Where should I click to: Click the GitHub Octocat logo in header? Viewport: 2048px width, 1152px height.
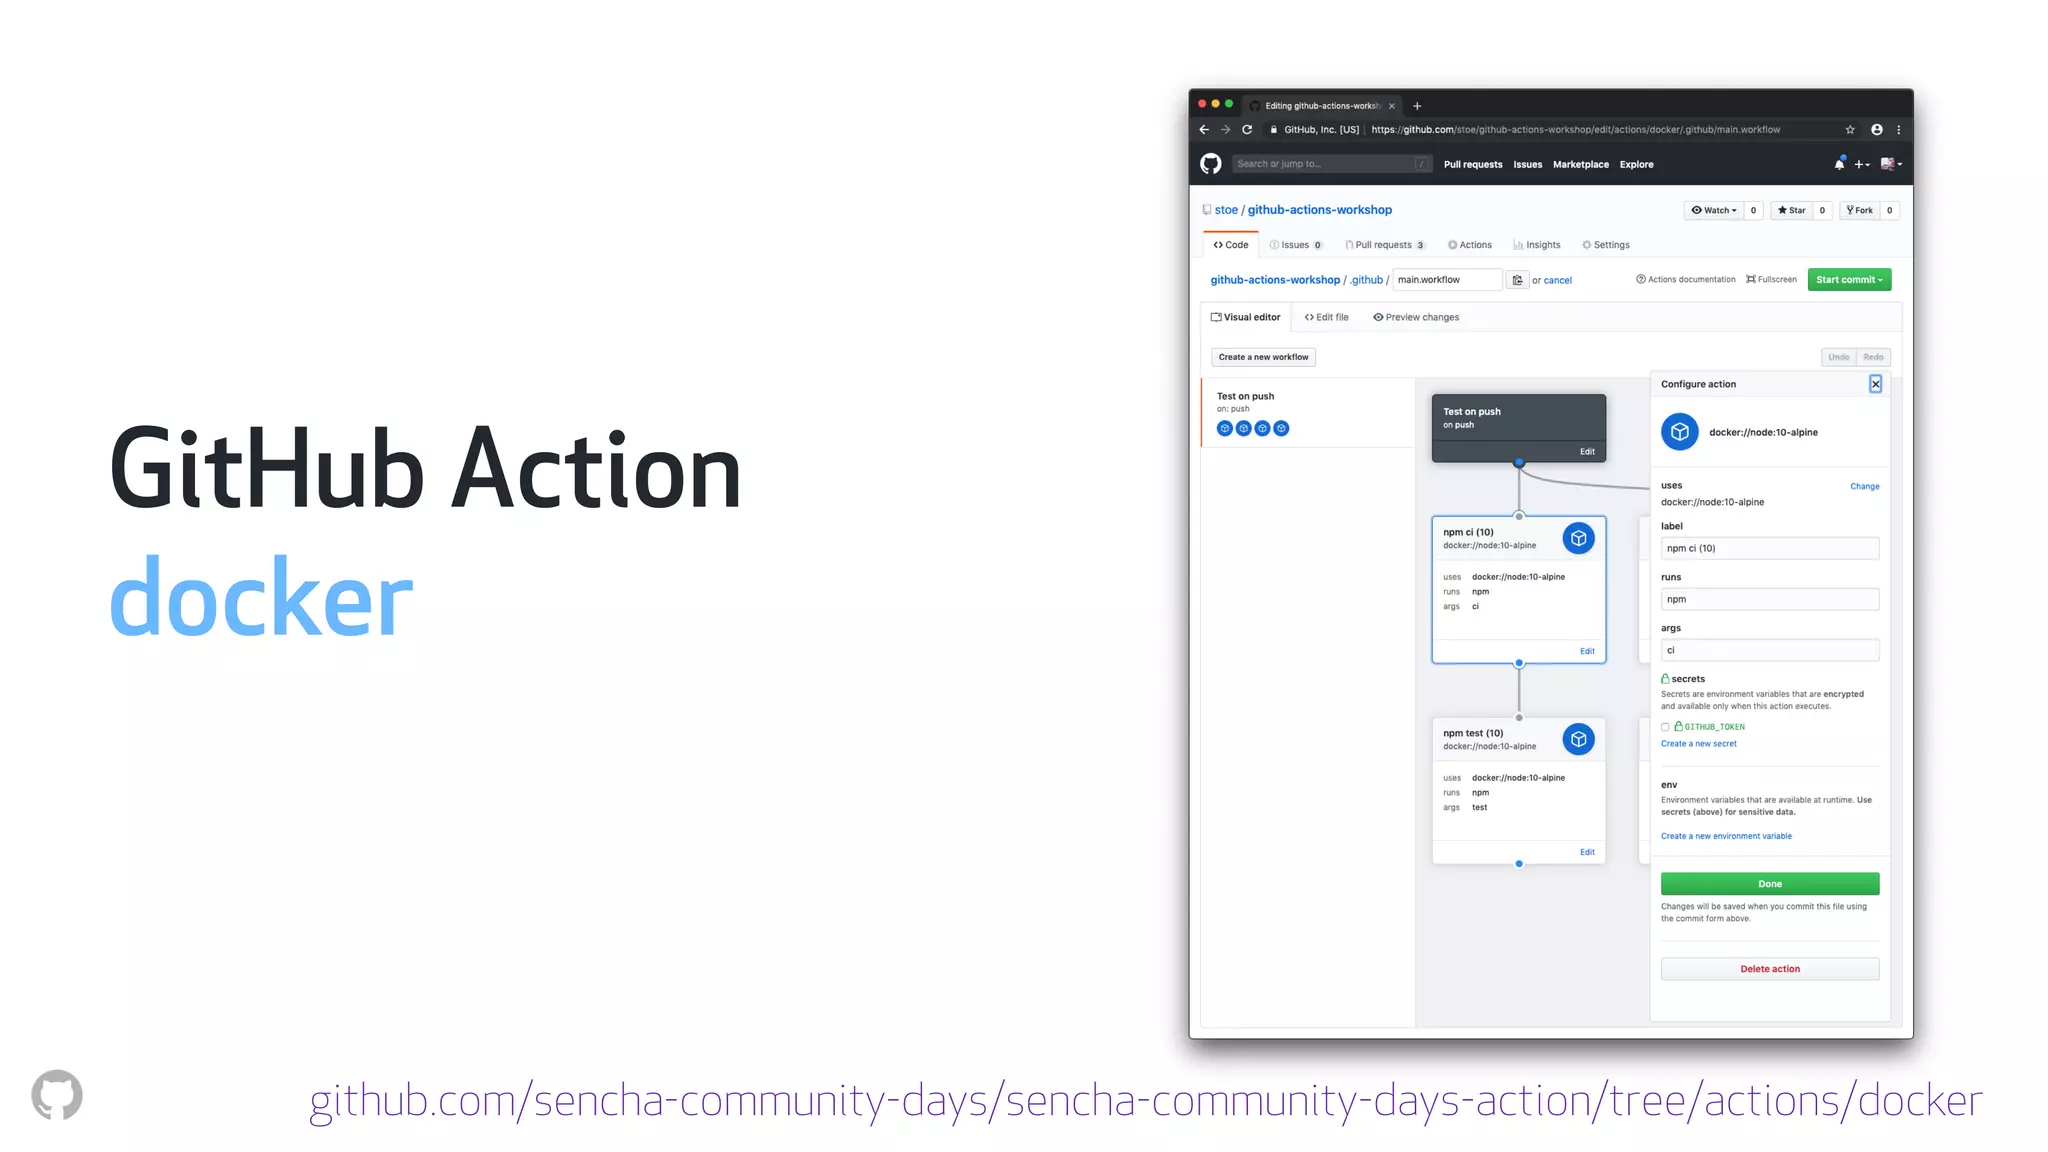pos(1210,164)
